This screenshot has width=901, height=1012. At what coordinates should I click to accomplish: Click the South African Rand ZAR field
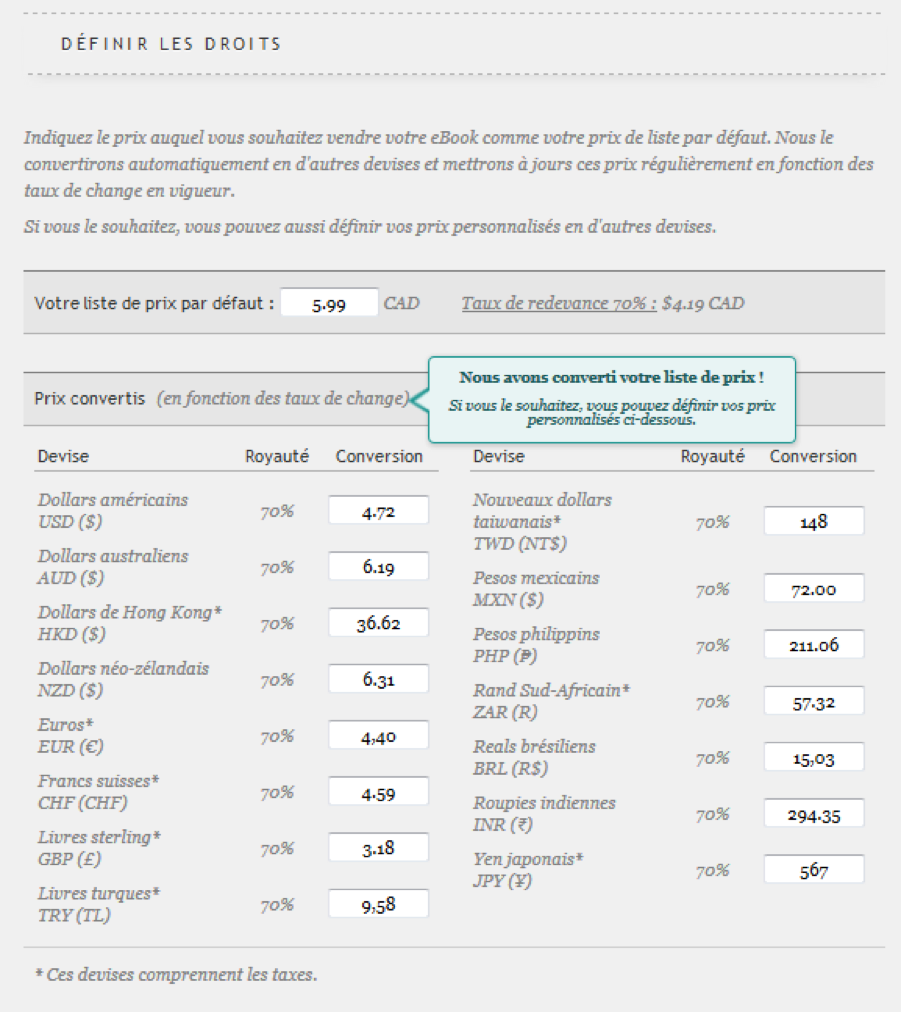pos(814,702)
